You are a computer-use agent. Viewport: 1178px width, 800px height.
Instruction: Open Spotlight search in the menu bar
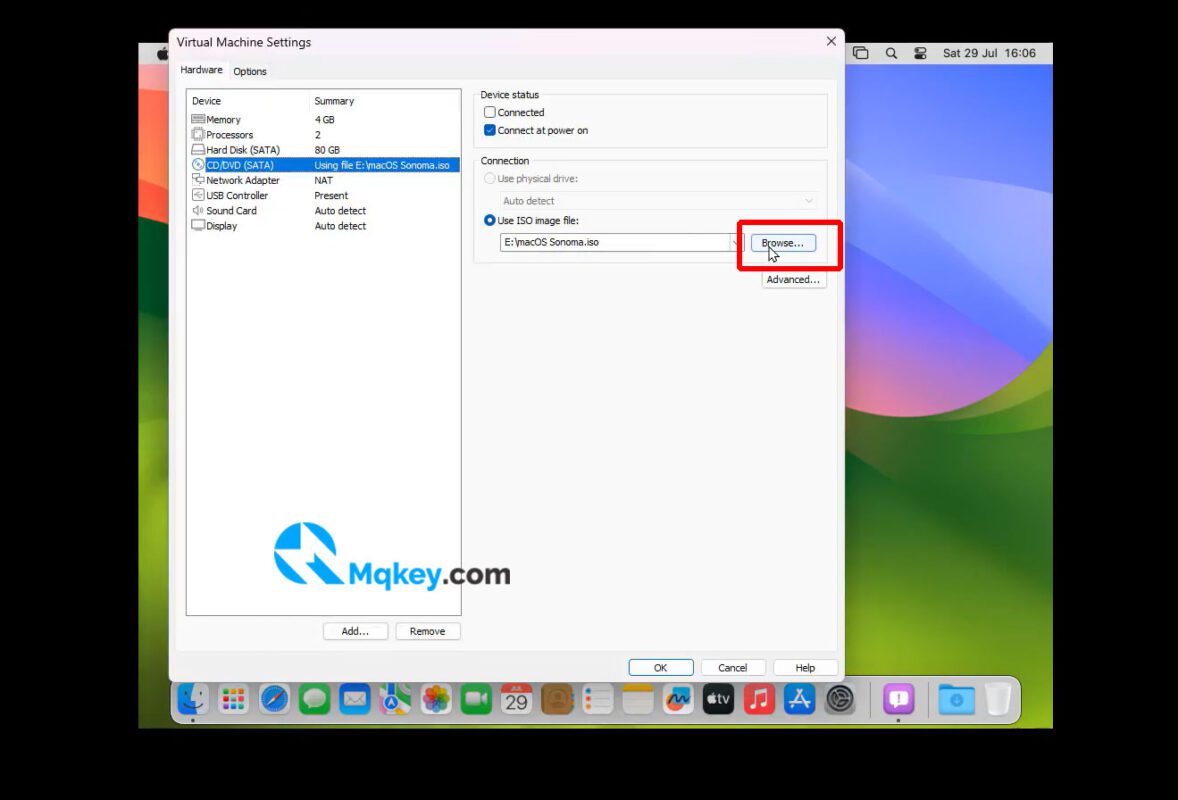tap(891, 53)
